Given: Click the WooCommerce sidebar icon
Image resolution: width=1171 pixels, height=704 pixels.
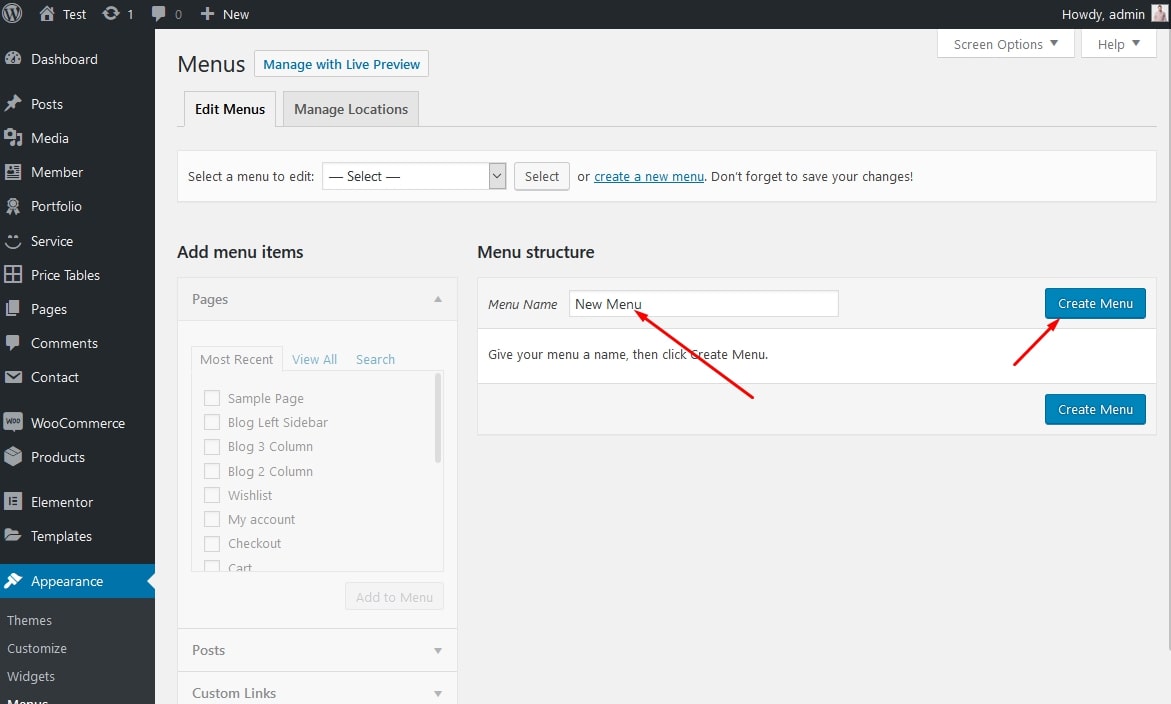Looking at the screenshot, I should (x=13, y=423).
